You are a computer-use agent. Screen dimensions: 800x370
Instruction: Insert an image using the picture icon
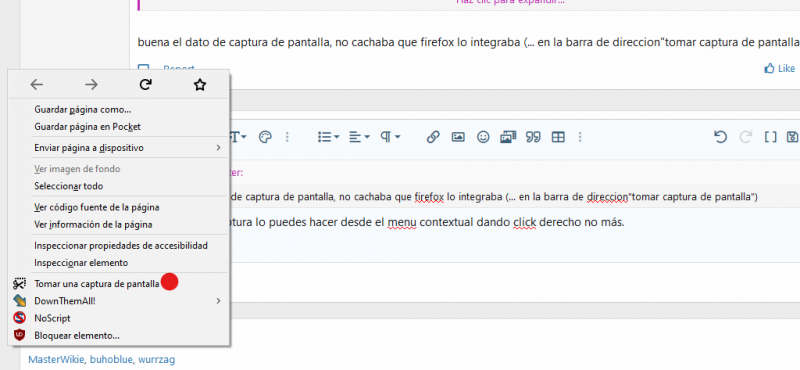click(x=458, y=137)
